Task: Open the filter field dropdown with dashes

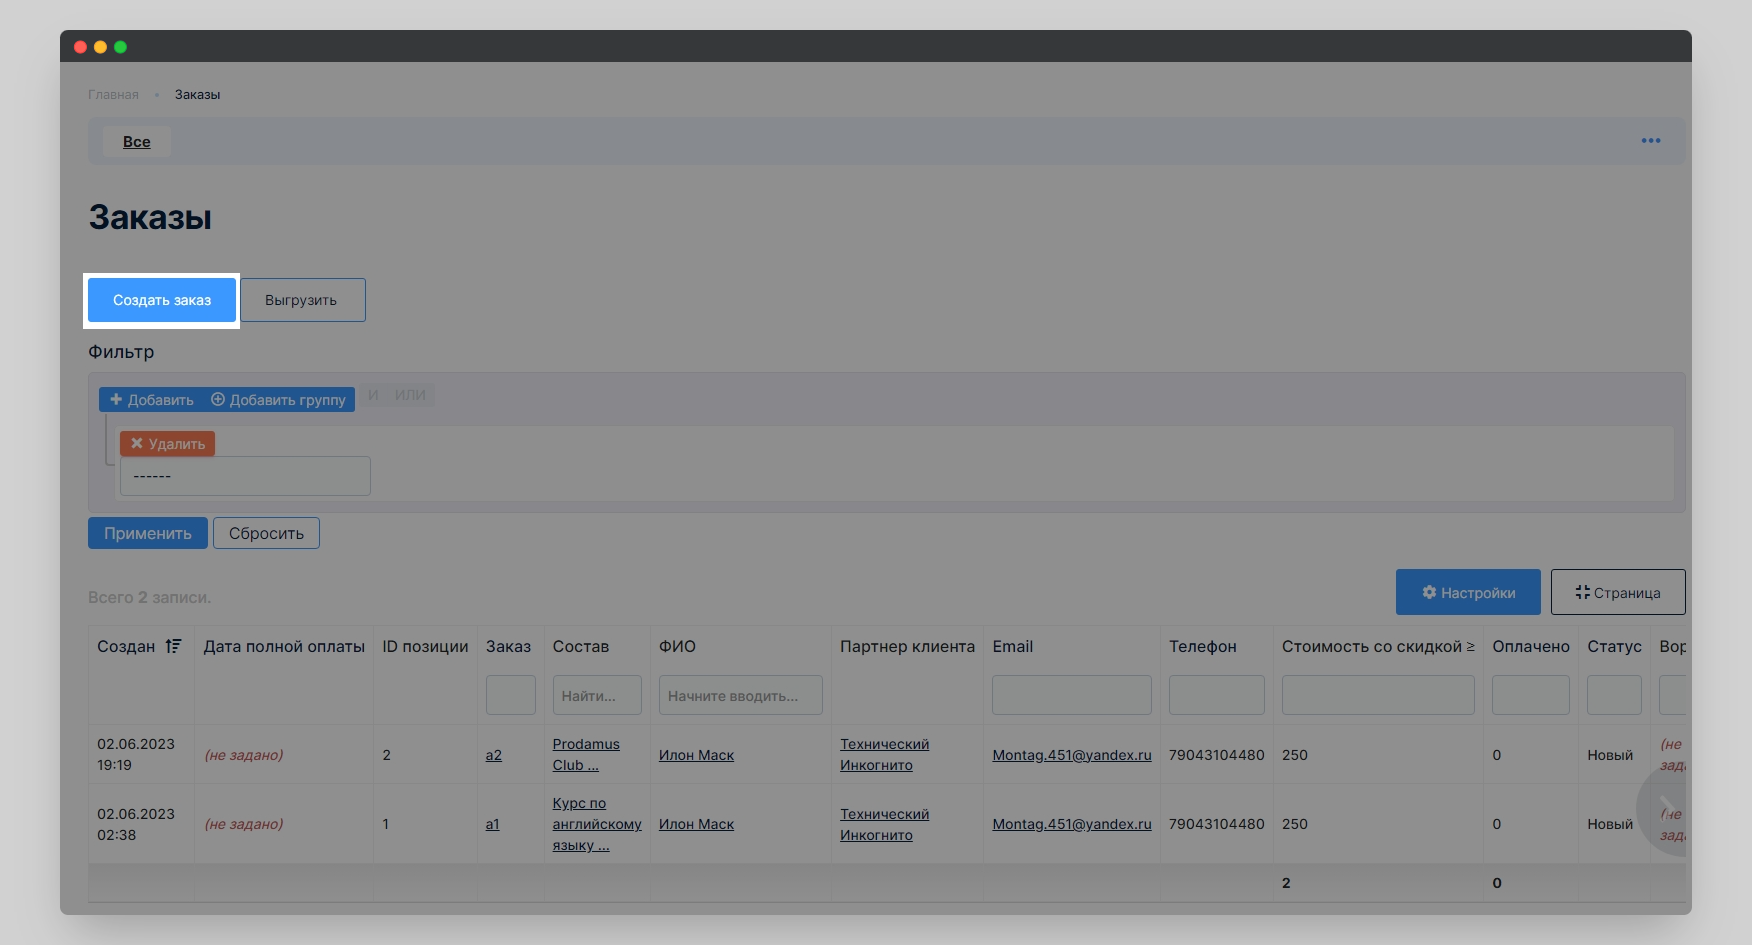Action: [245, 476]
